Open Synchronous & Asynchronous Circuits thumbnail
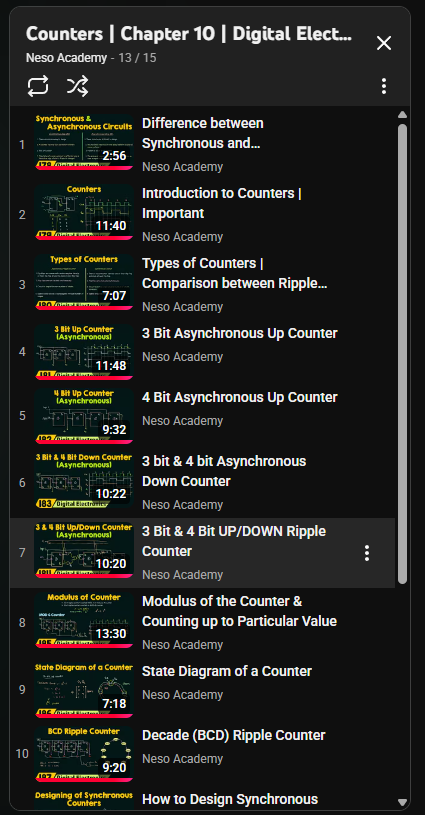Viewport: 425px width, 815px height. [x=84, y=142]
